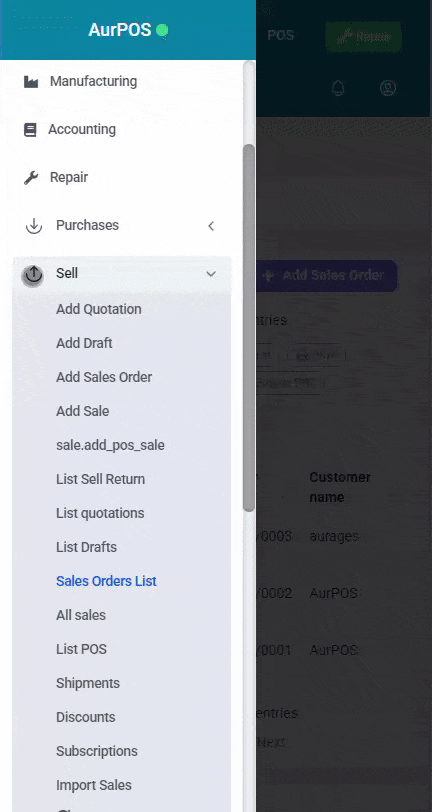Click the Sell upload-arrow icon
The height and width of the screenshot is (812, 432).
34,274
